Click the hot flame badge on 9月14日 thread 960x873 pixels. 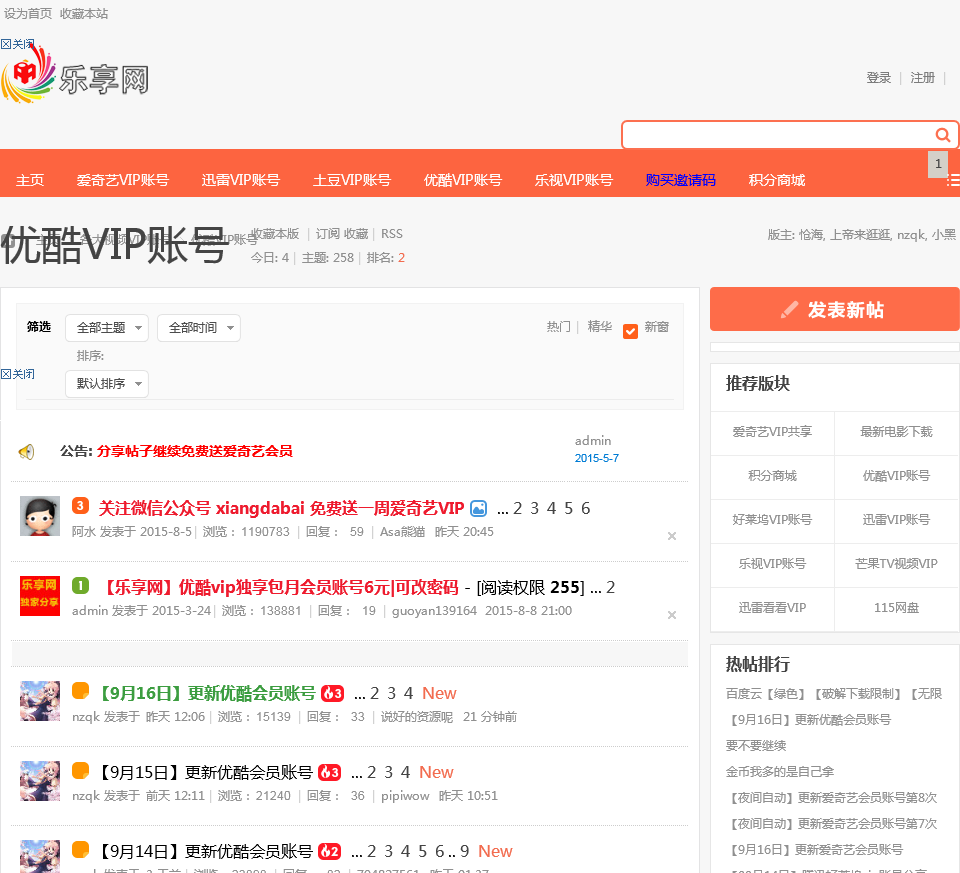[329, 852]
